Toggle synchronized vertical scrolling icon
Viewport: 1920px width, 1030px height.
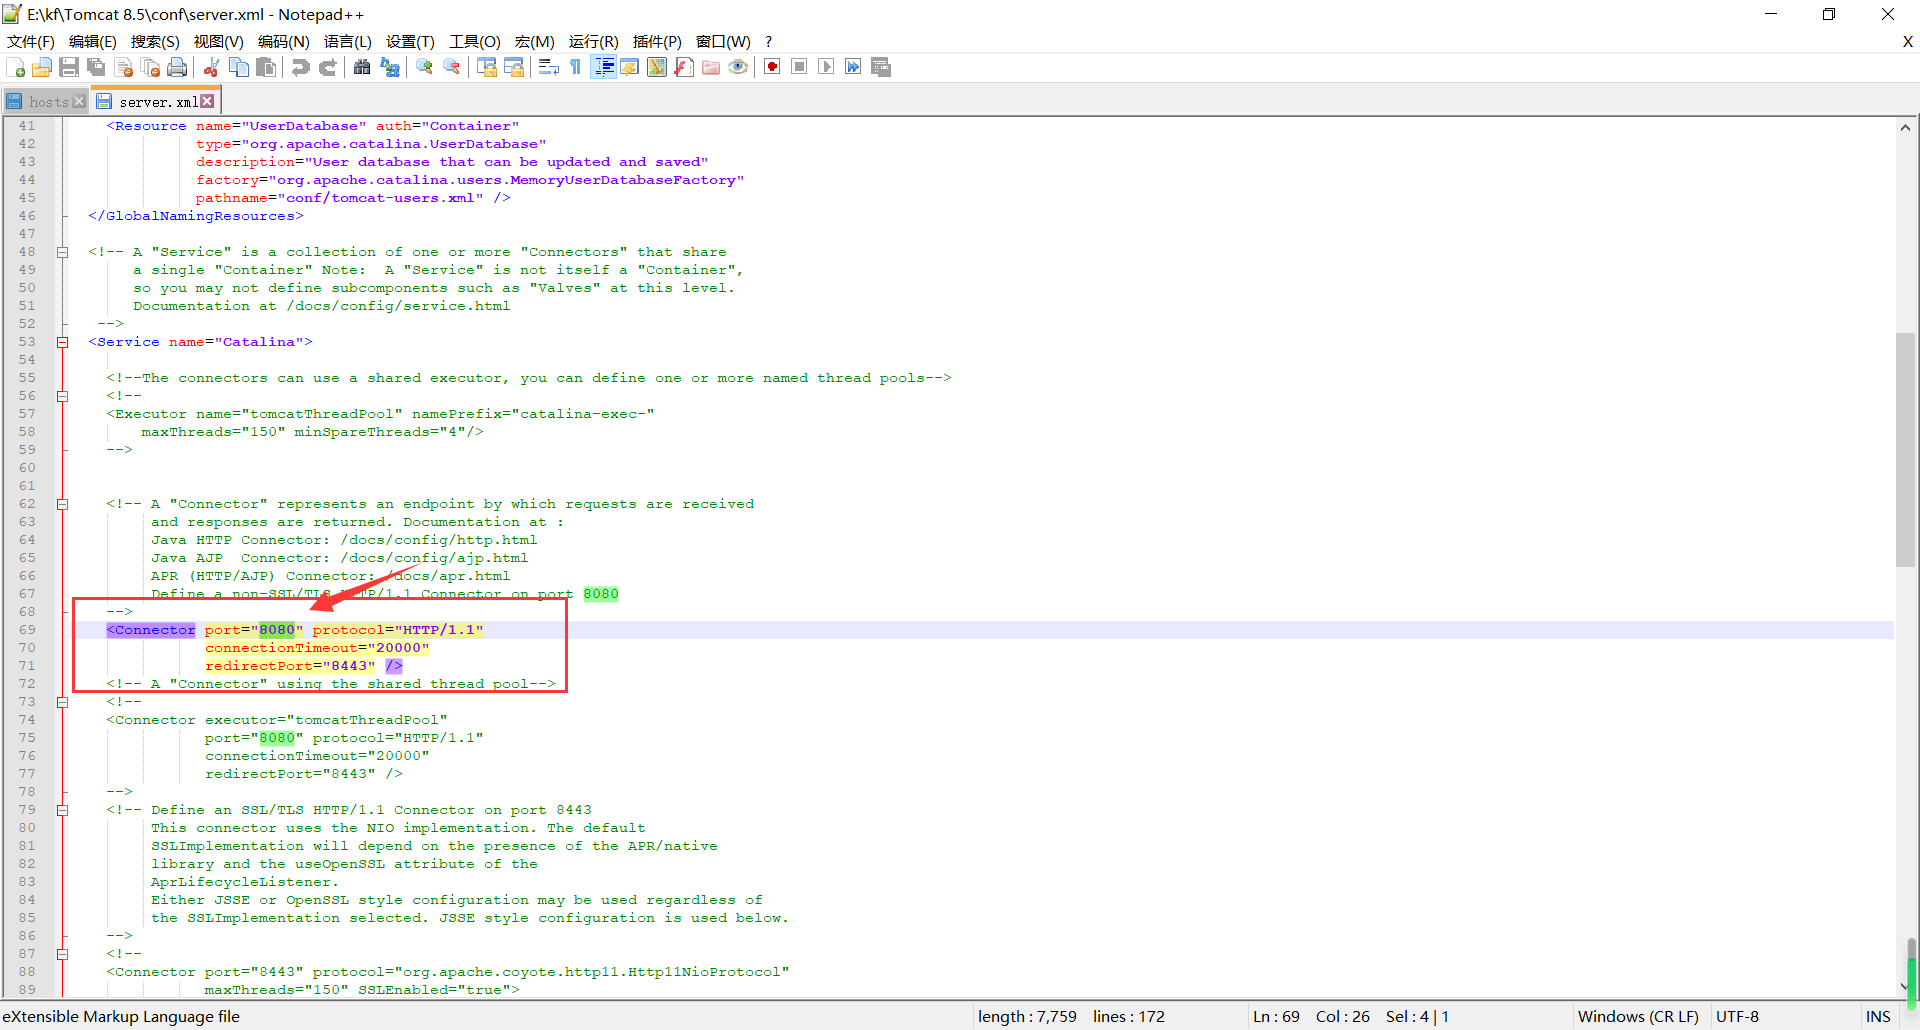(487, 67)
